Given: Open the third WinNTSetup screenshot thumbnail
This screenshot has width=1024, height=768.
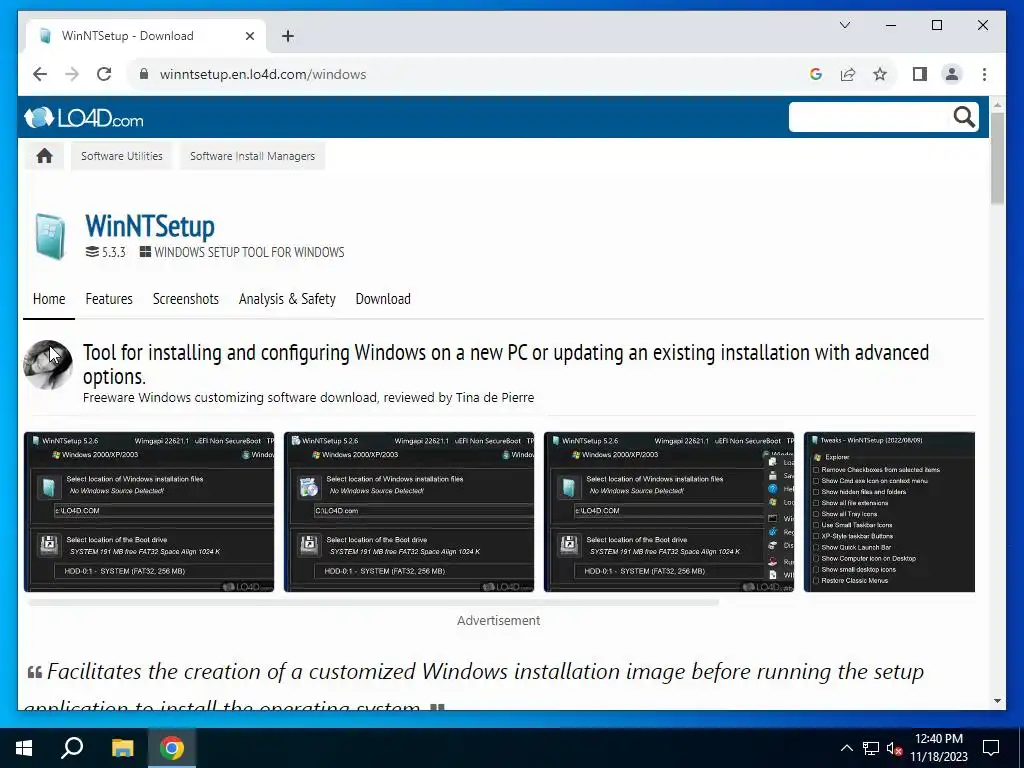Looking at the screenshot, I should pyautogui.click(x=669, y=512).
